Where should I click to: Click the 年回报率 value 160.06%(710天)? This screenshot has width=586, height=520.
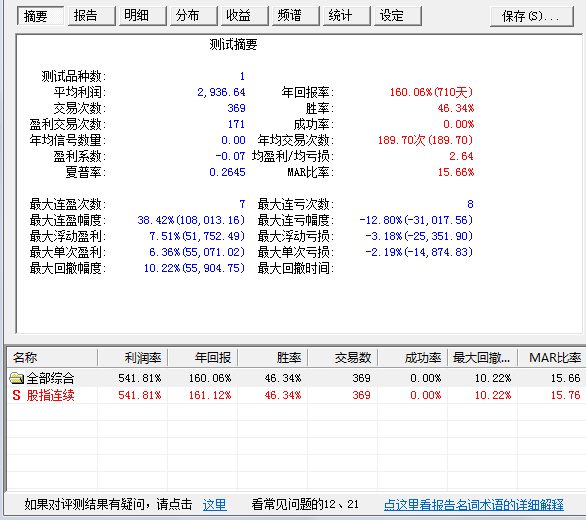point(432,92)
